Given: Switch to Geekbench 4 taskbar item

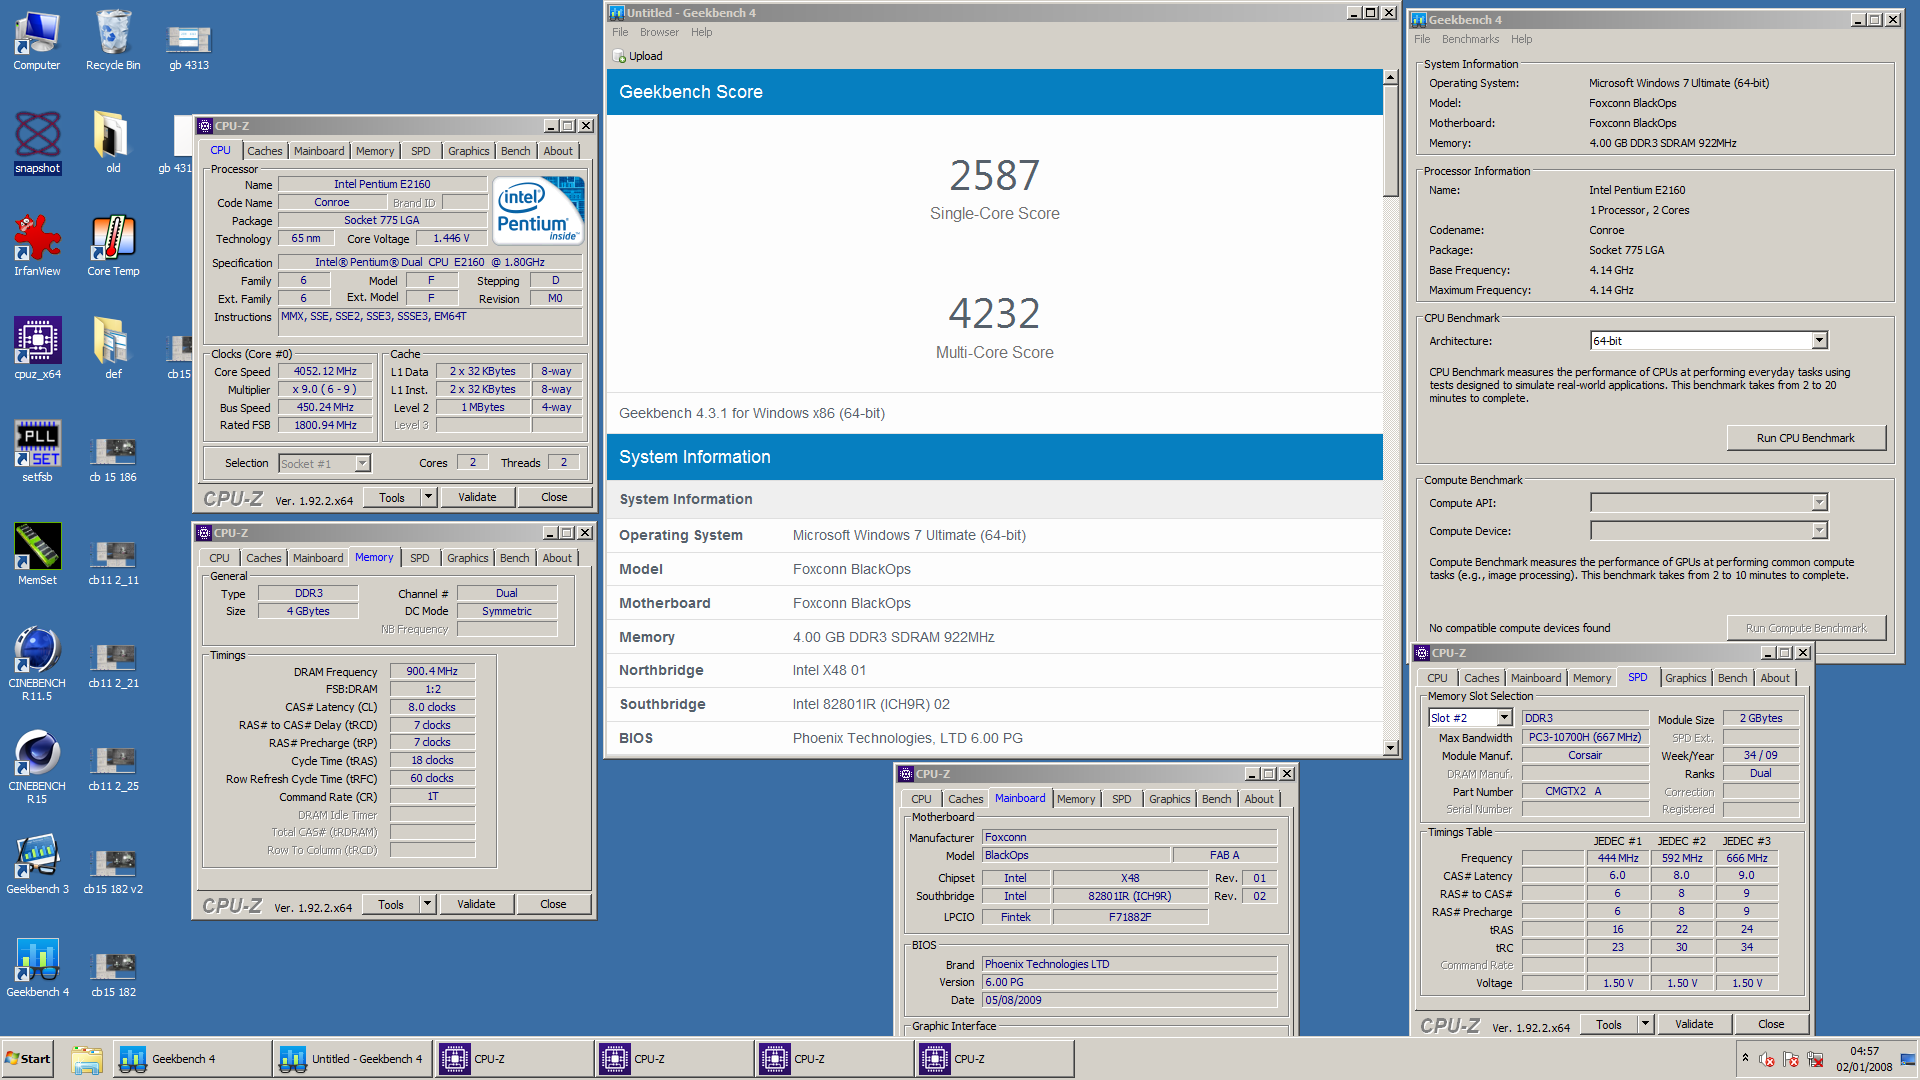Looking at the screenshot, I should (192, 1059).
